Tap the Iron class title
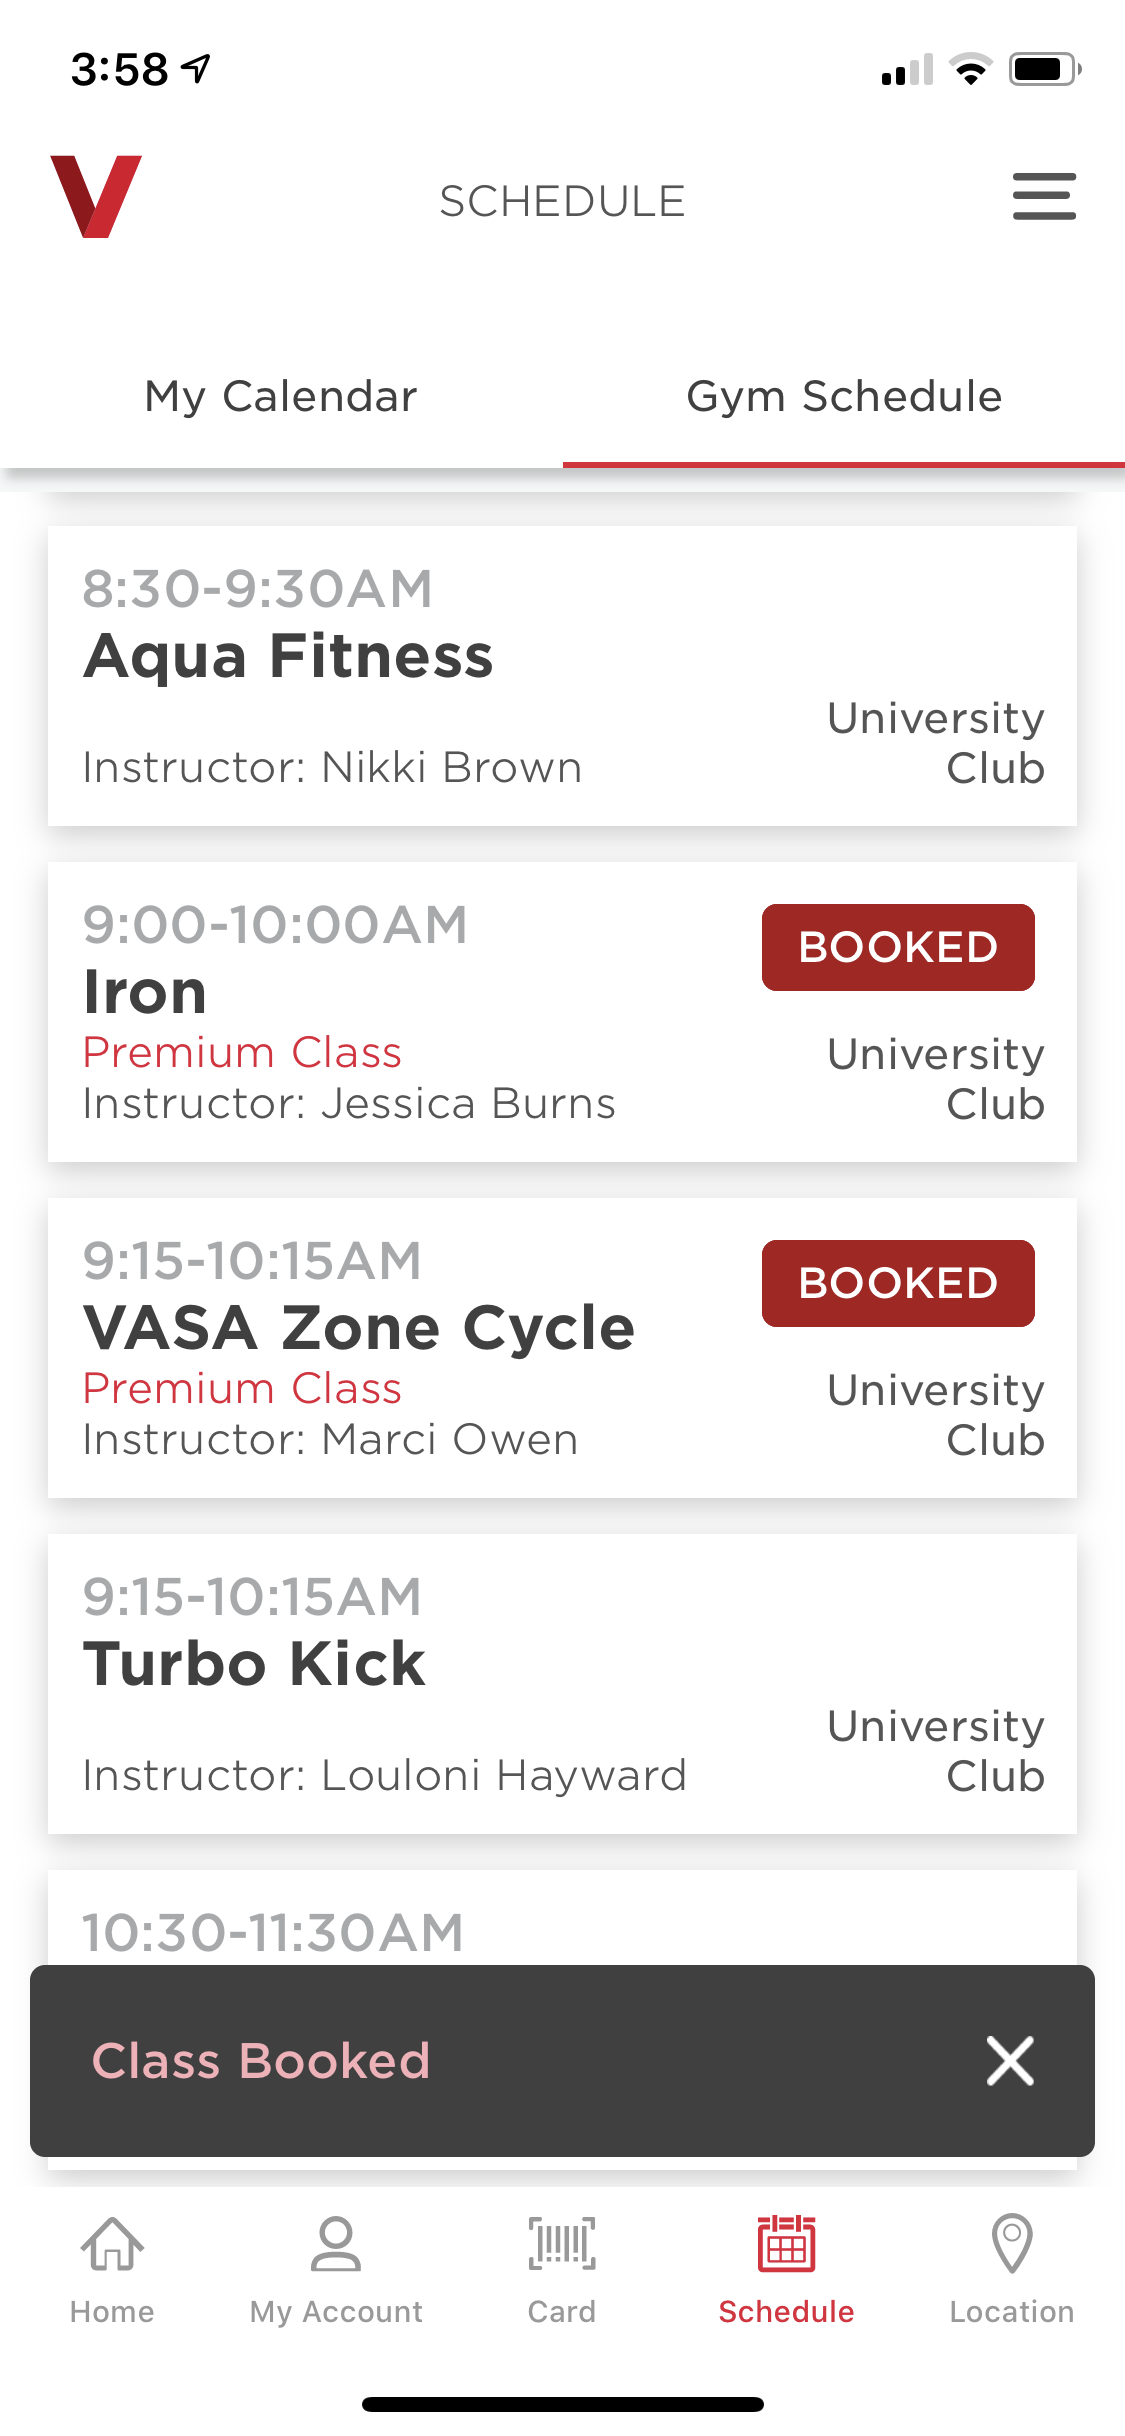Image resolution: width=1125 pixels, height=2436 pixels. pos(145,993)
